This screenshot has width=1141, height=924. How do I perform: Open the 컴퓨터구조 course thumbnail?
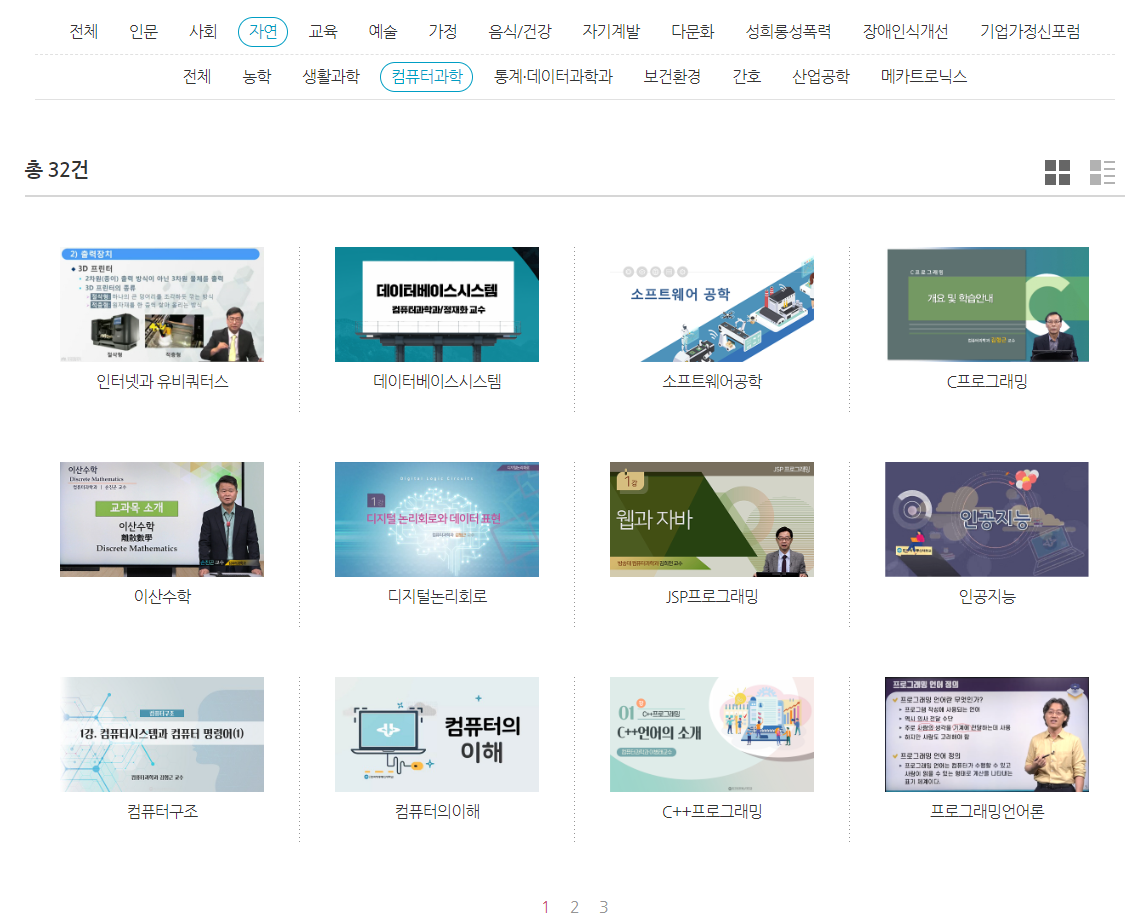coord(162,735)
